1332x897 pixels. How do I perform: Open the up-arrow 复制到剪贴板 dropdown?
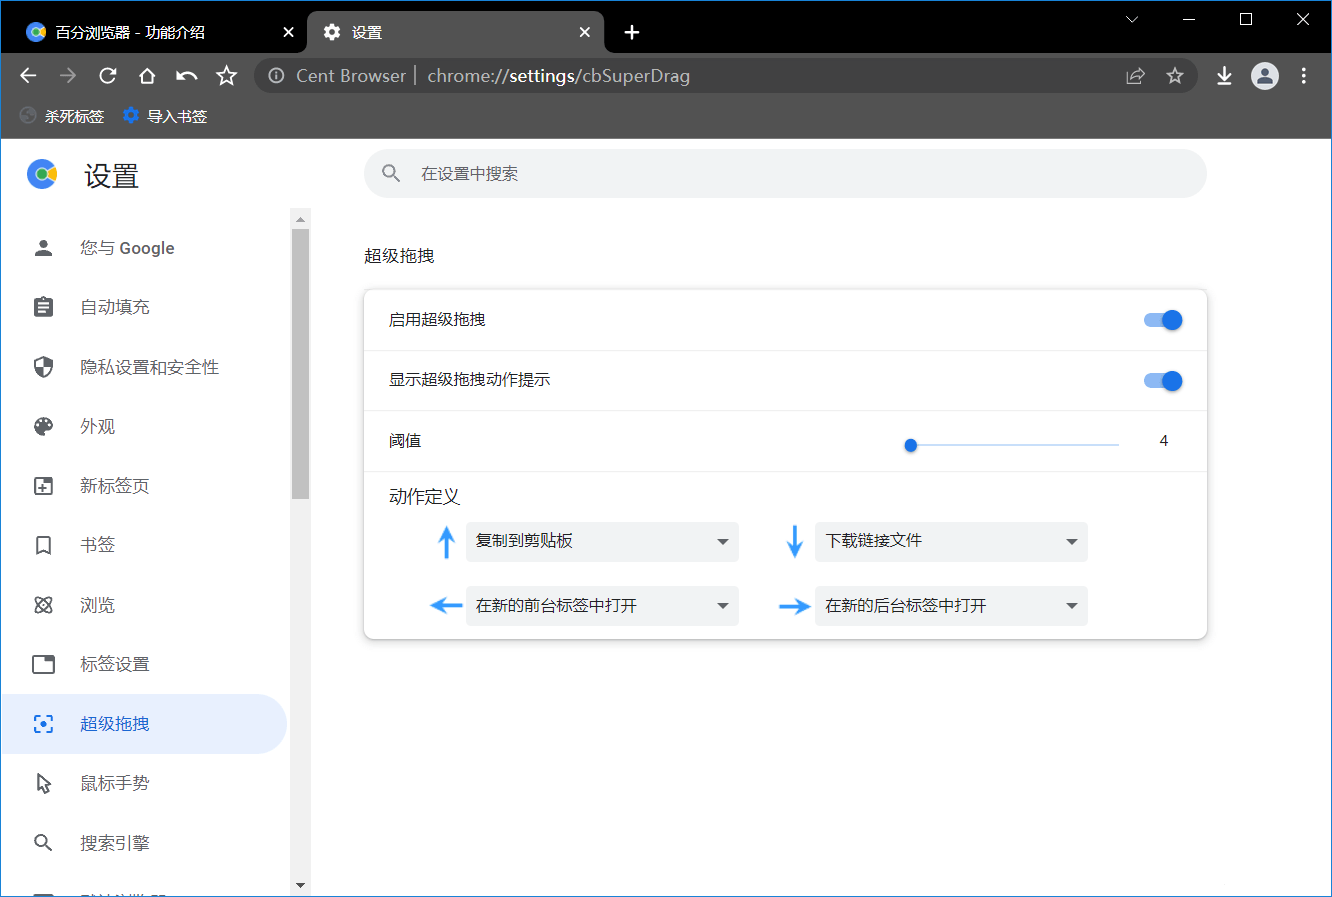(602, 542)
